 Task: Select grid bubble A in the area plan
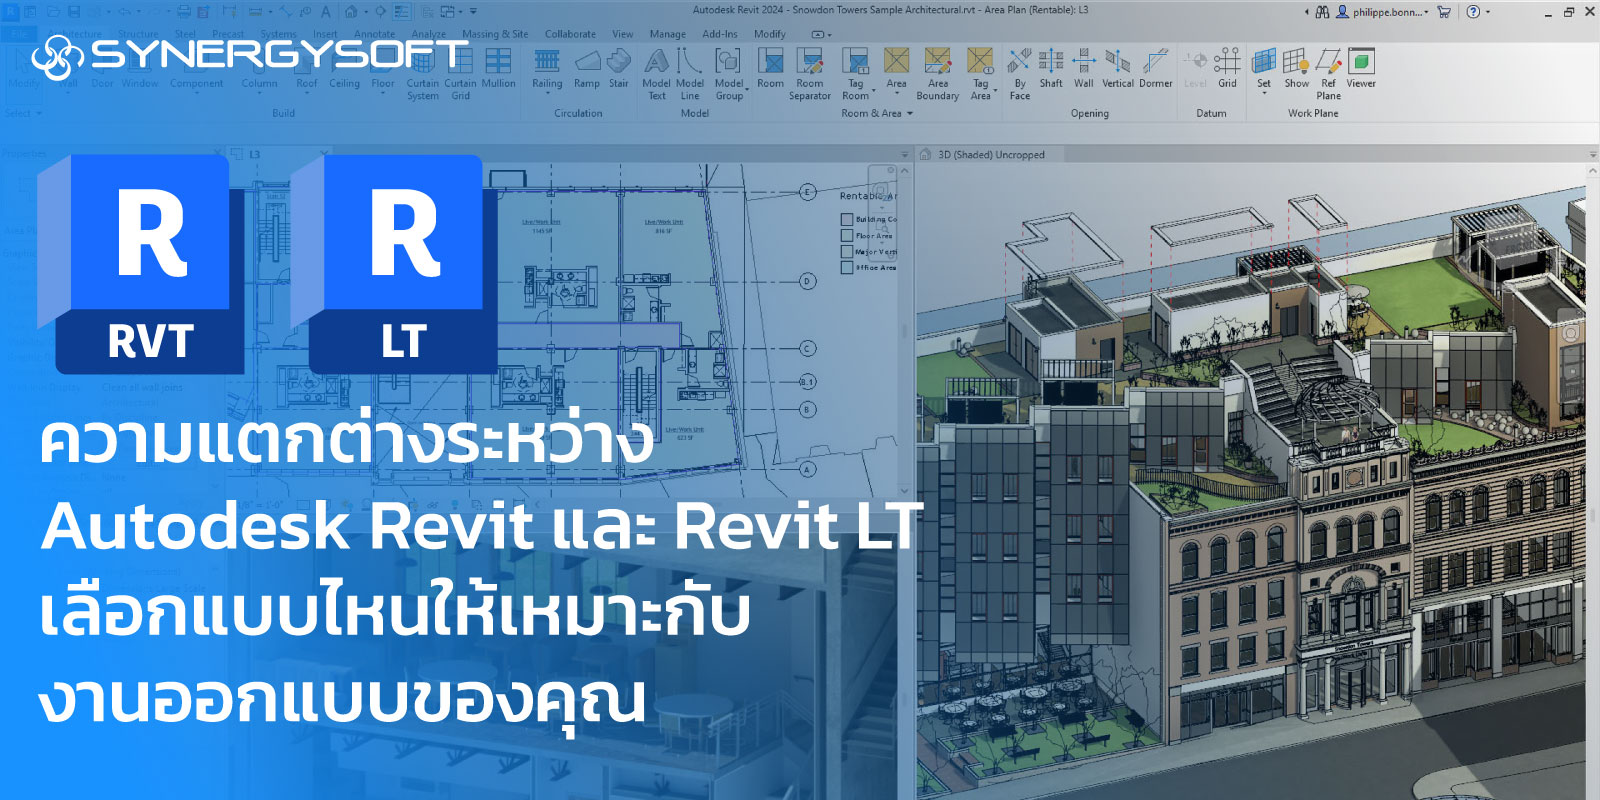(x=808, y=469)
